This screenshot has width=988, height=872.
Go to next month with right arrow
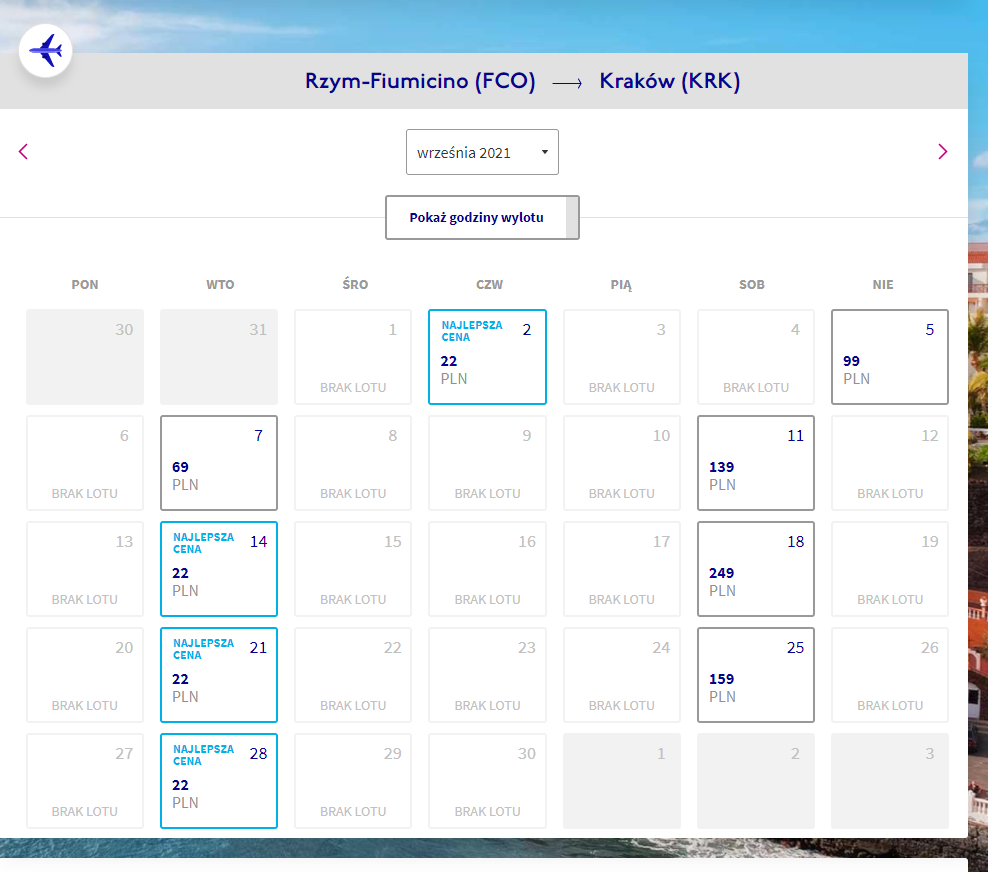click(943, 152)
